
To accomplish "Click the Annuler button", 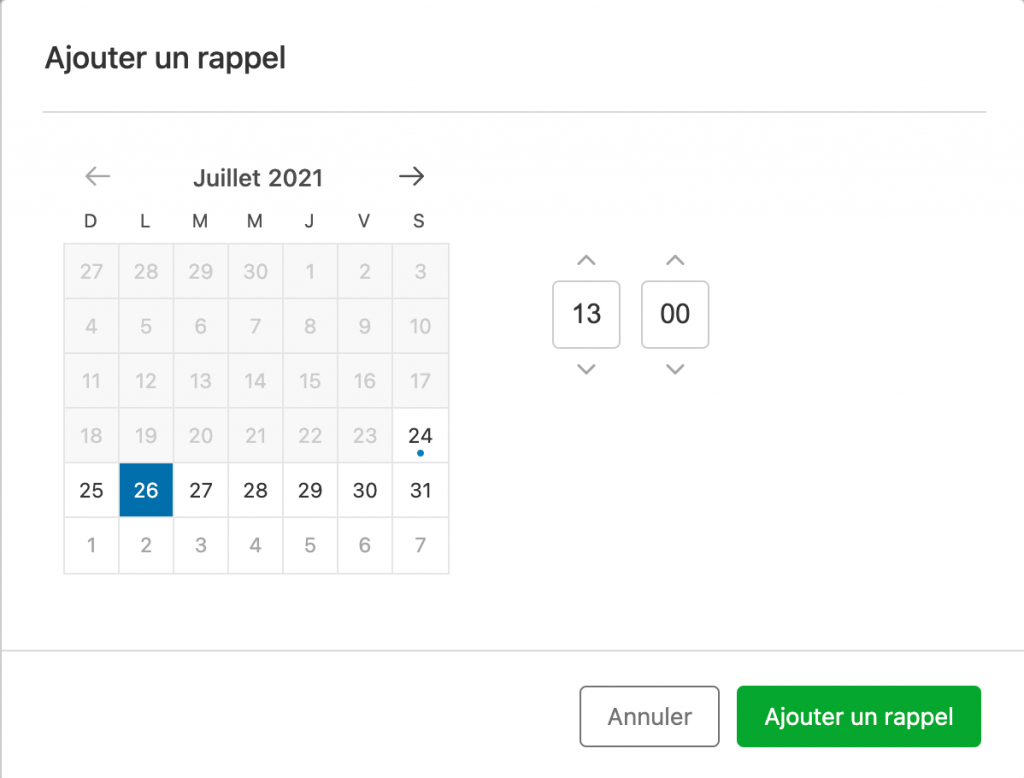I will point(650,717).
